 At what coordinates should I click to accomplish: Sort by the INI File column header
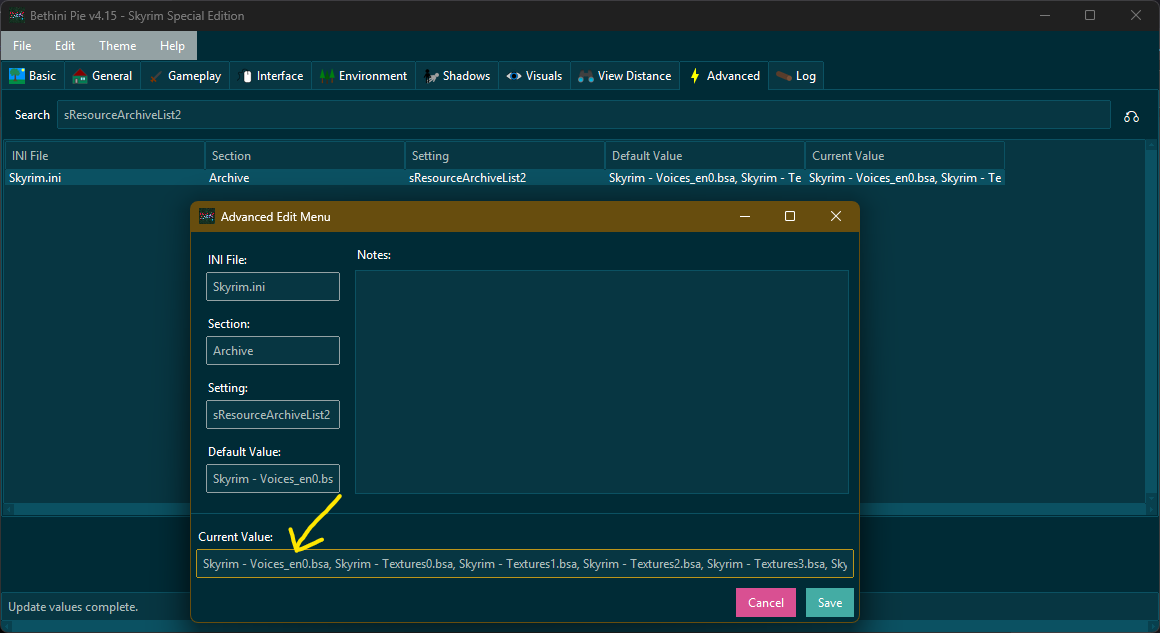pyautogui.click(x=105, y=155)
